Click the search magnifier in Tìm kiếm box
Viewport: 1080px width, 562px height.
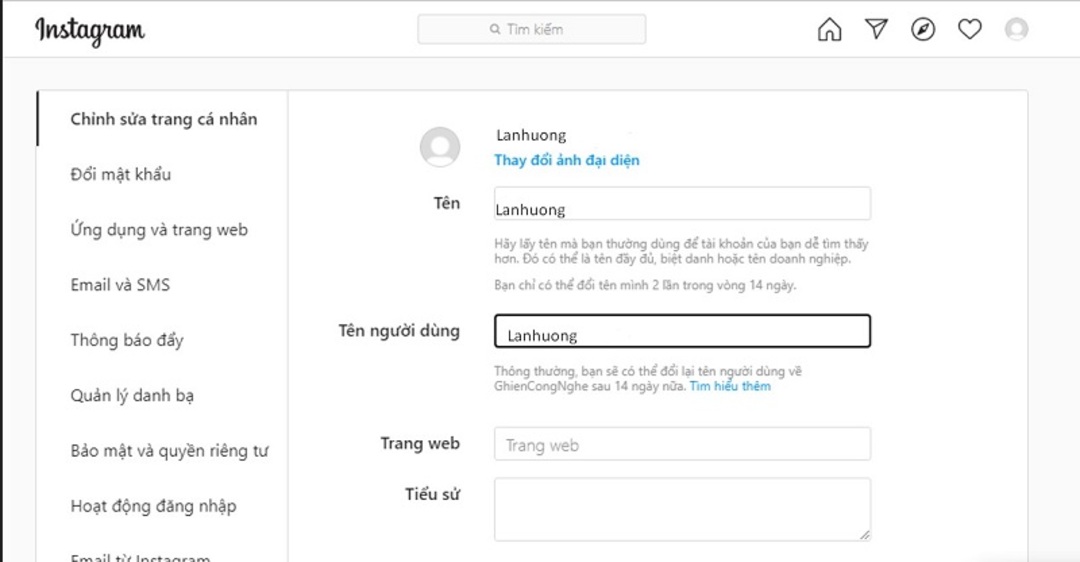(x=495, y=30)
